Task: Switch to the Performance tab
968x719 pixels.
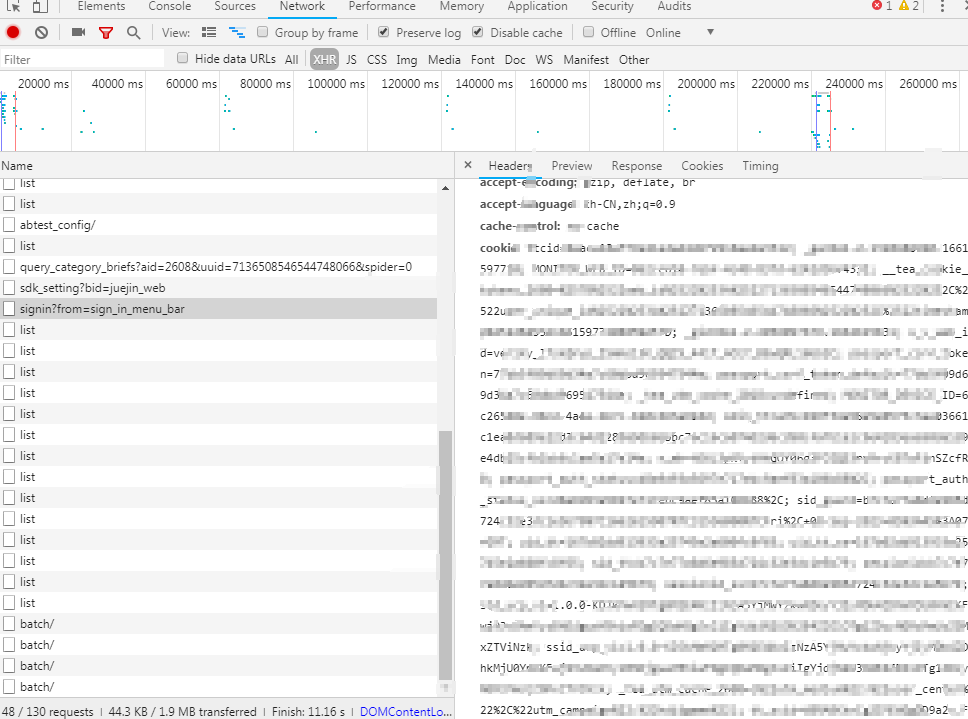Action: tap(382, 6)
